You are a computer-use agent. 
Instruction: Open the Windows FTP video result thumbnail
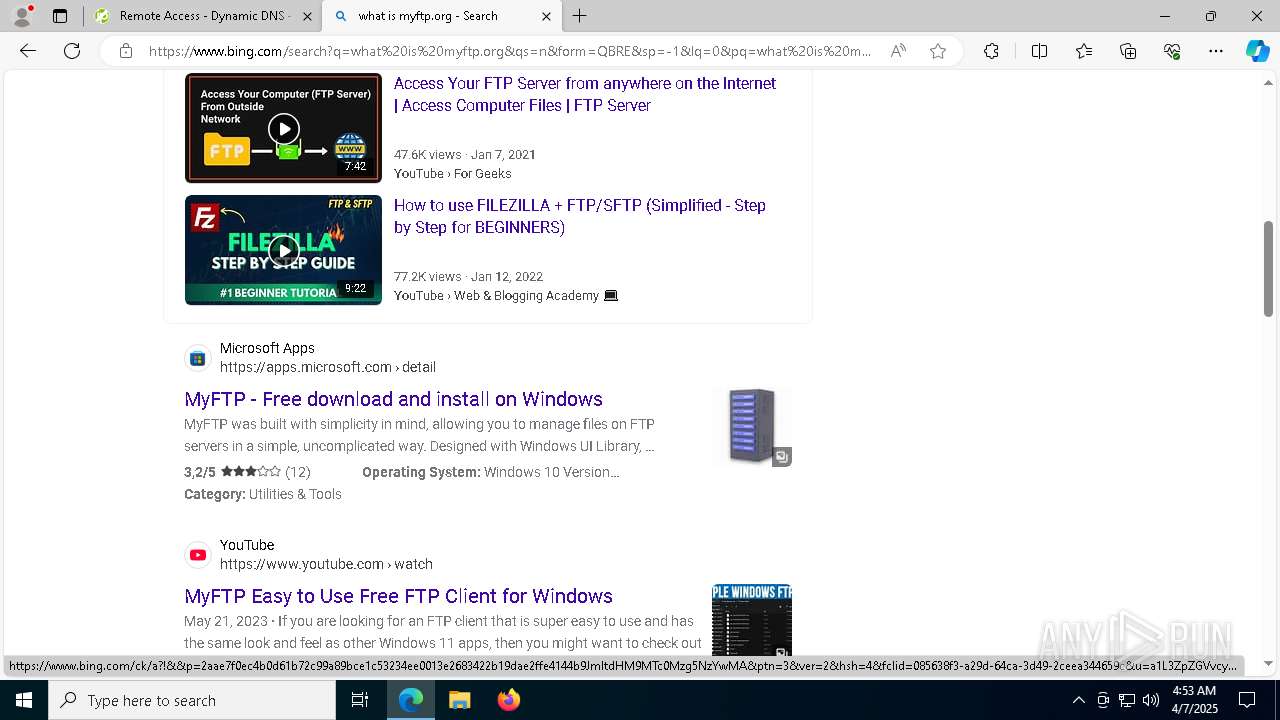pyautogui.click(x=752, y=620)
